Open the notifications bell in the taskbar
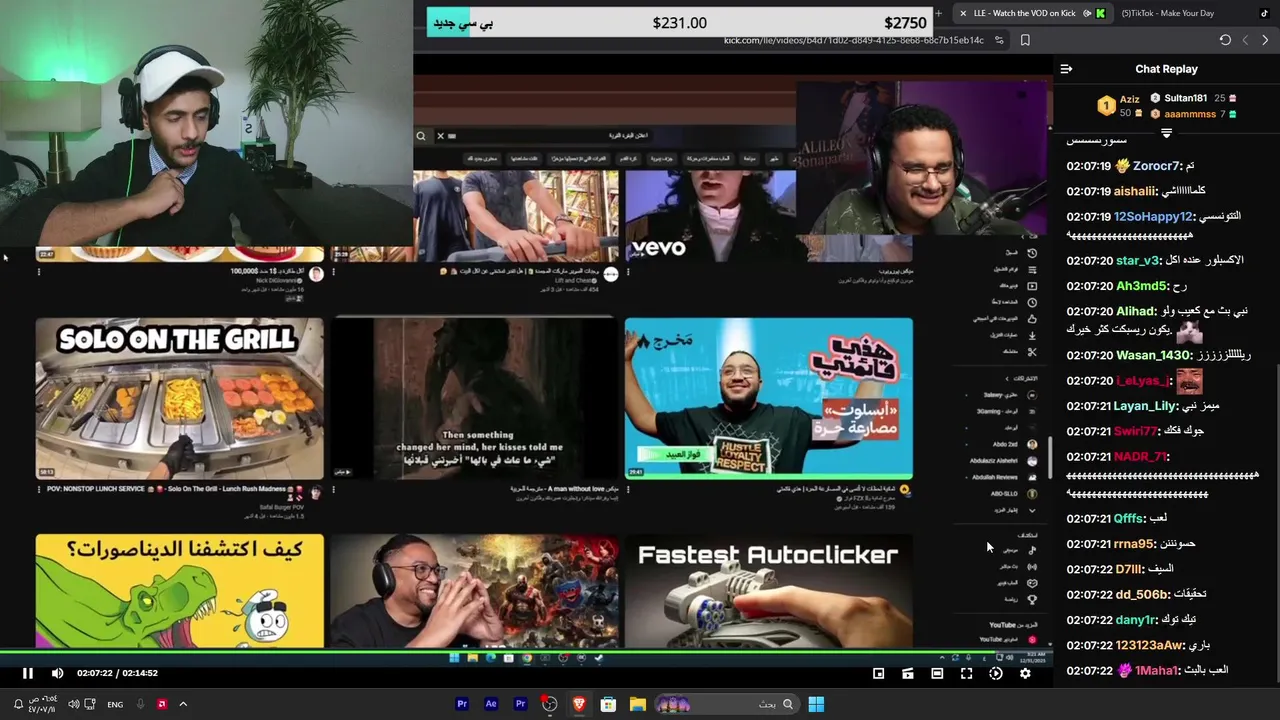1280x720 pixels. pyautogui.click(x=18, y=704)
